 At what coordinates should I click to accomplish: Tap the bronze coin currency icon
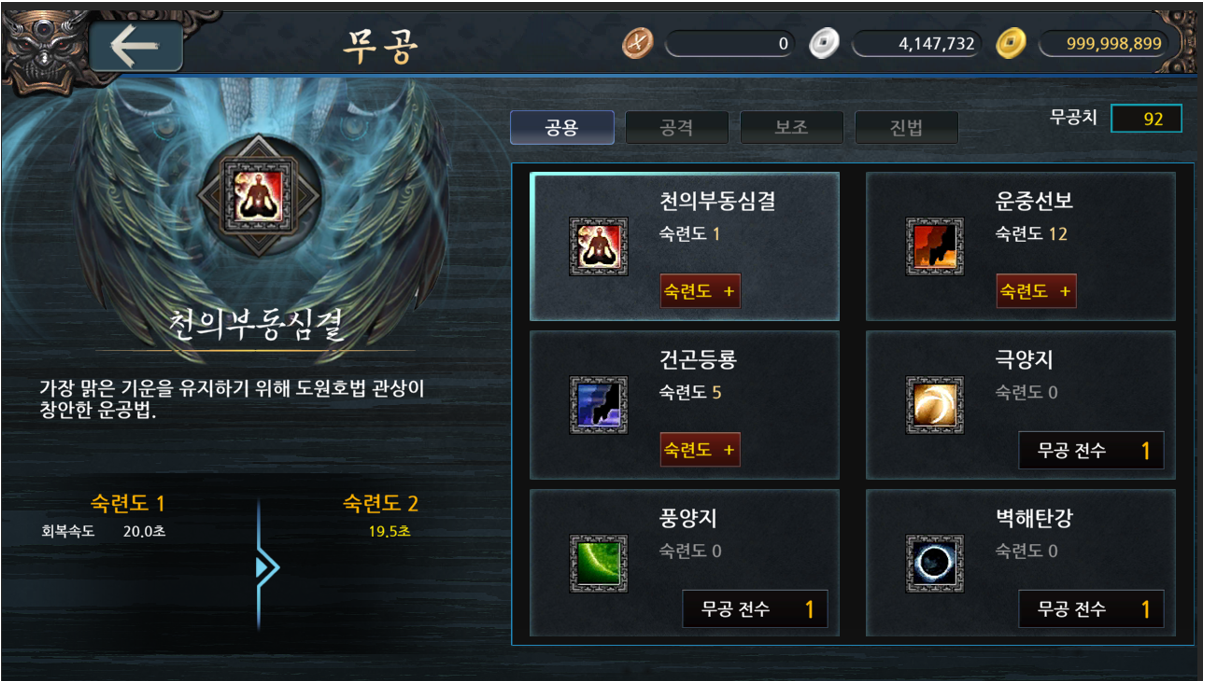point(638,43)
